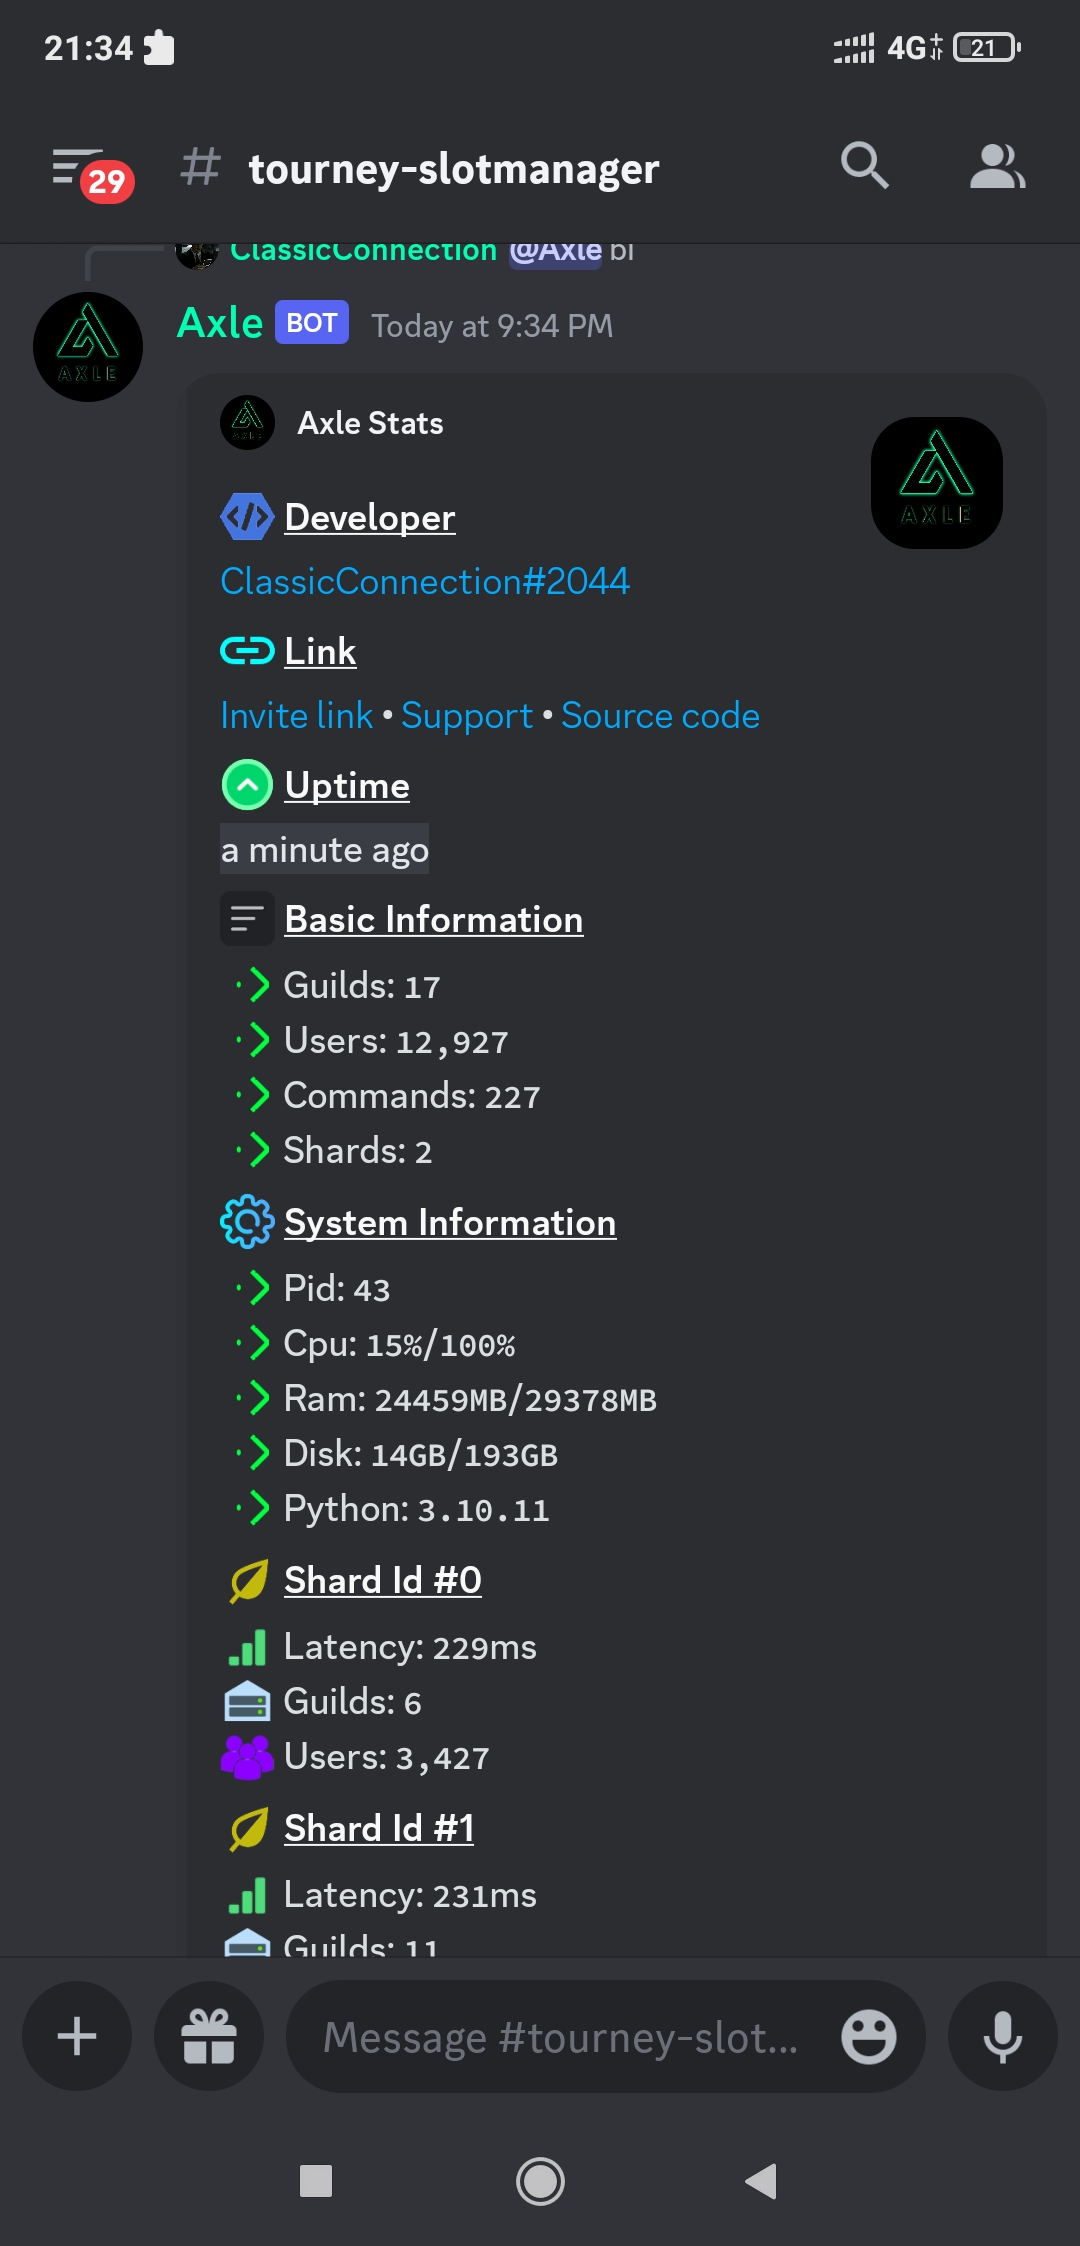Open attachment options with the plus icon
The height and width of the screenshot is (2246, 1080).
click(x=76, y=2036)
